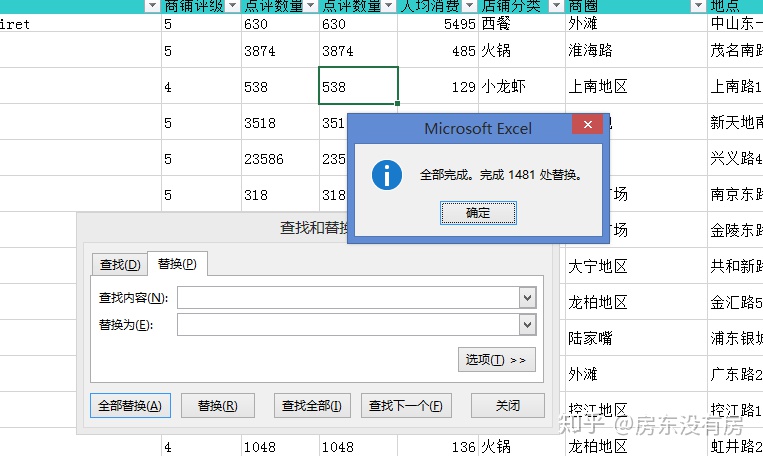The height and width of the screenshot is (456, 763).
Task: Select the 茂名南路 address cell
Action: coord(735,50)
